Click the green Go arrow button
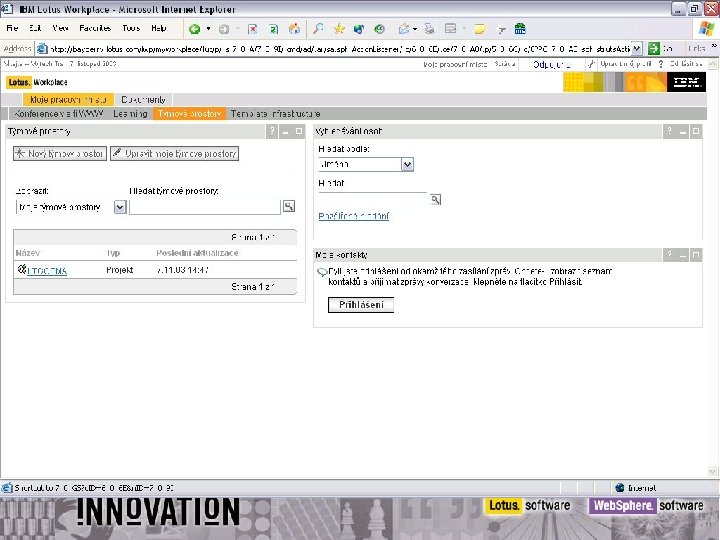The width and height of the screenshot is (720, 540). point(654,49)
